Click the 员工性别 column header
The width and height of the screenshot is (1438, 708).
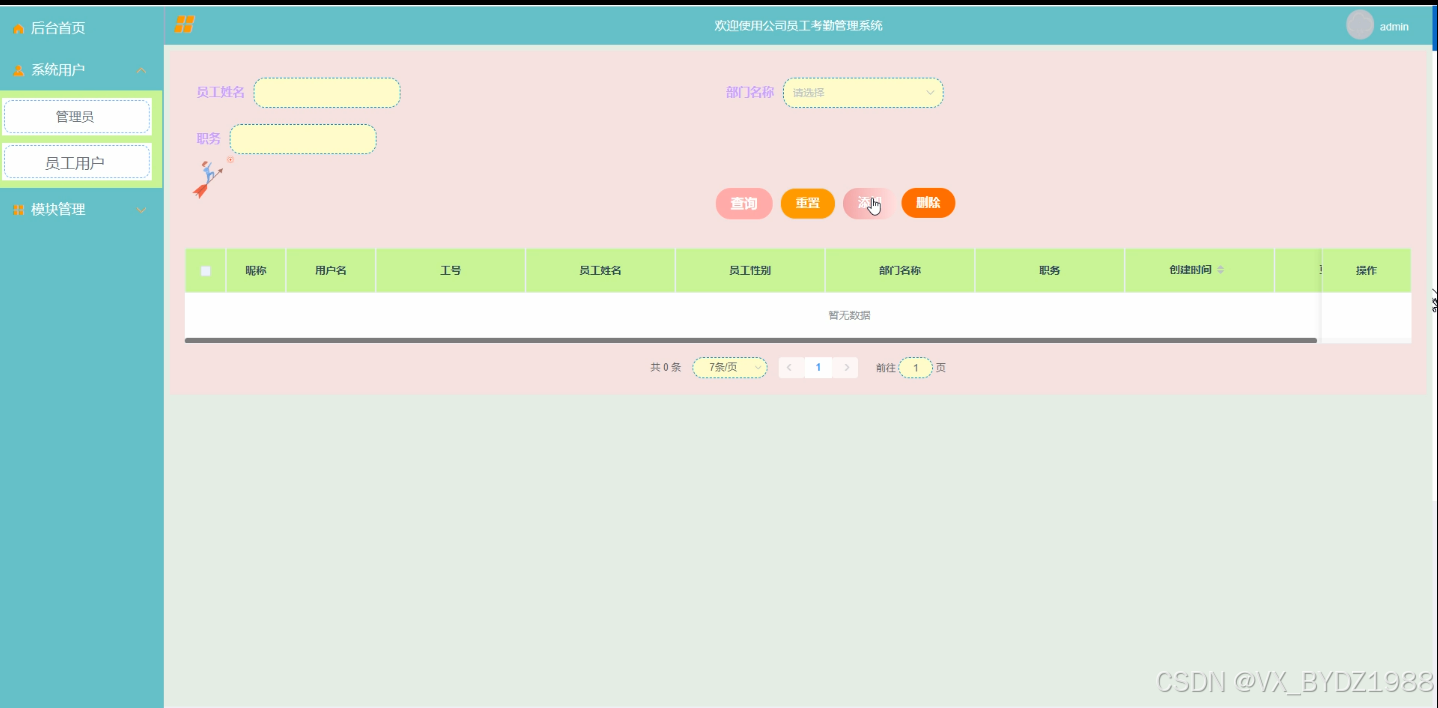[750, 271]
